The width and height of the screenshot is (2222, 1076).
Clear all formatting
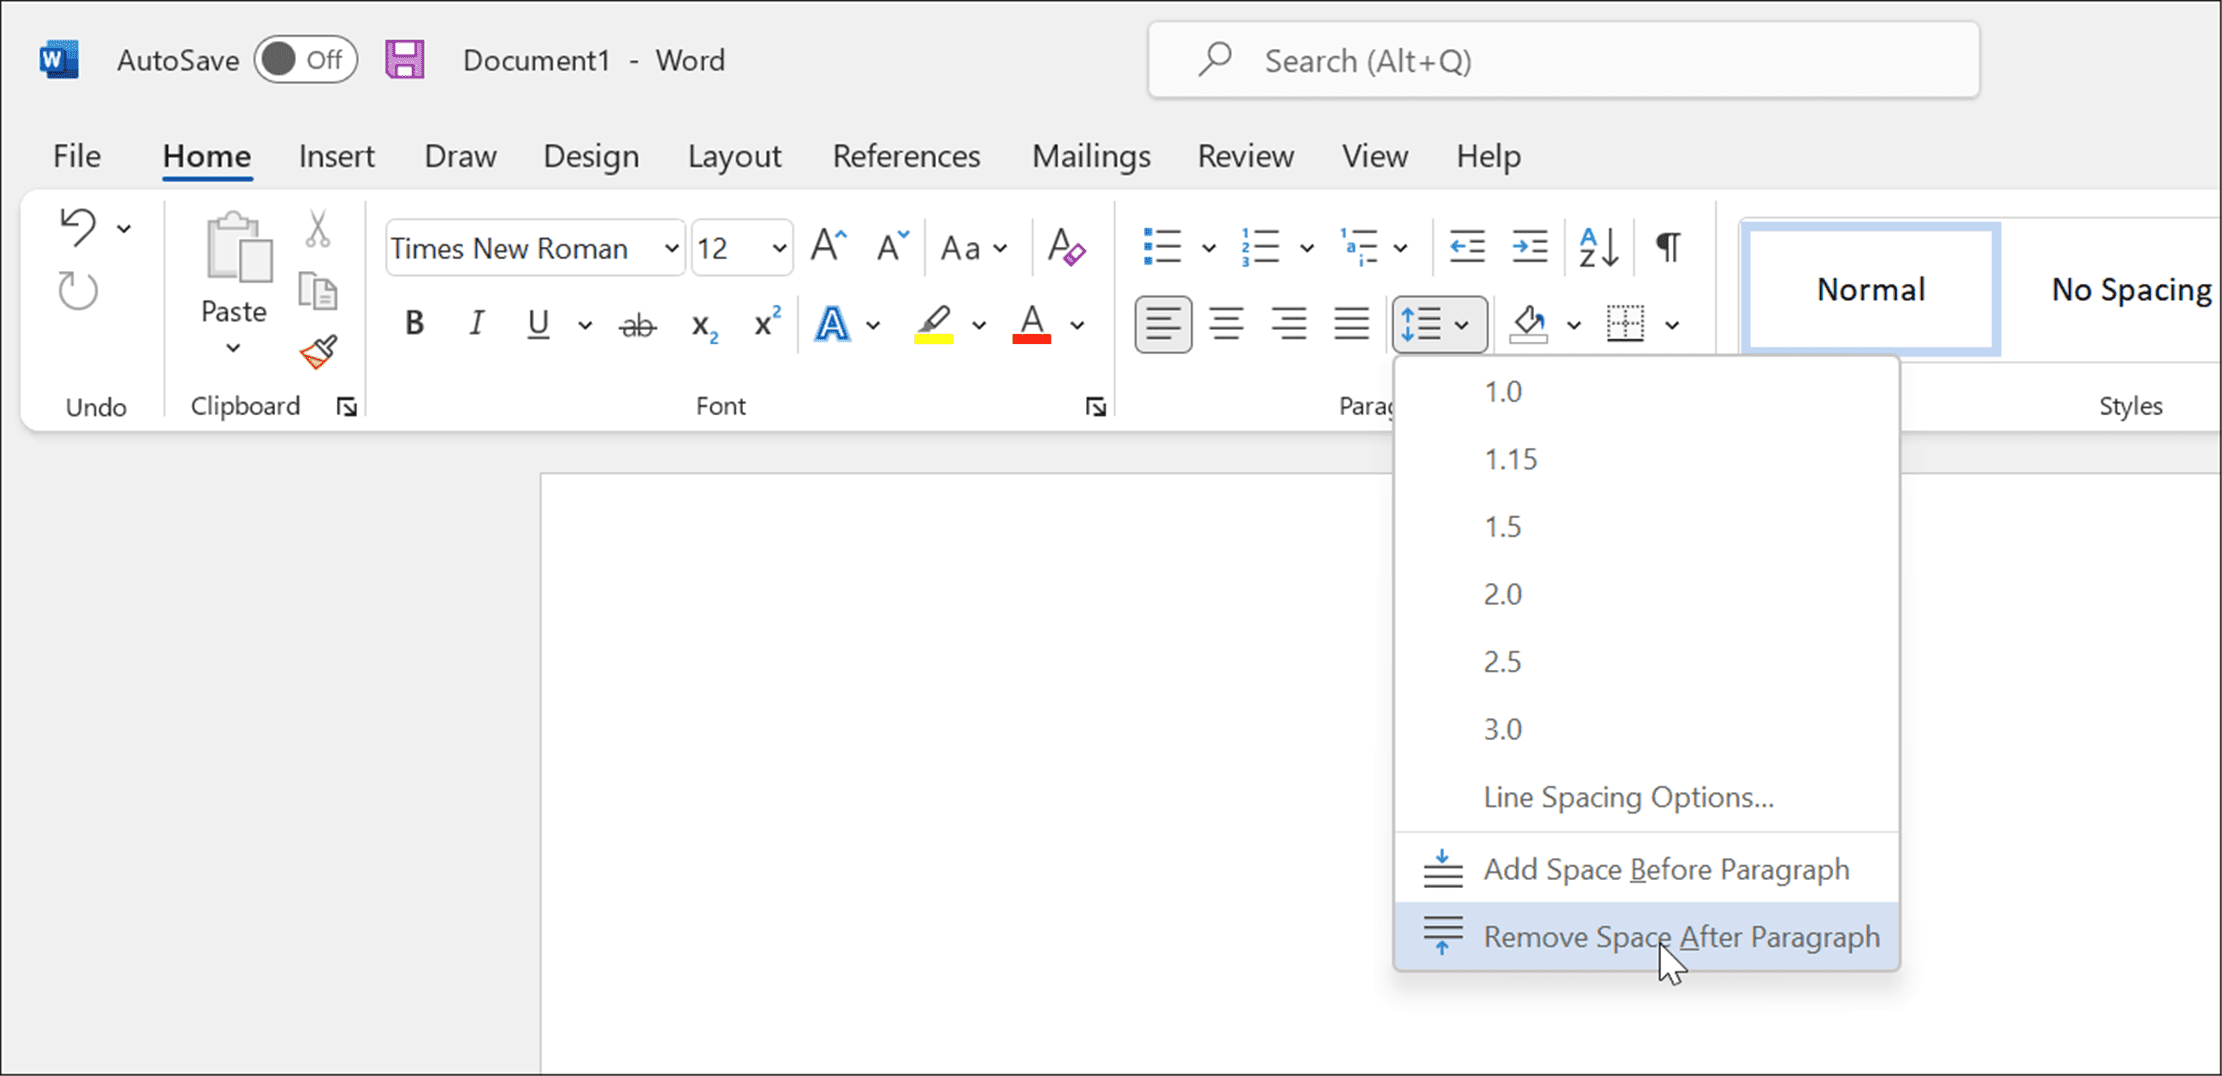coord(1065,248)
